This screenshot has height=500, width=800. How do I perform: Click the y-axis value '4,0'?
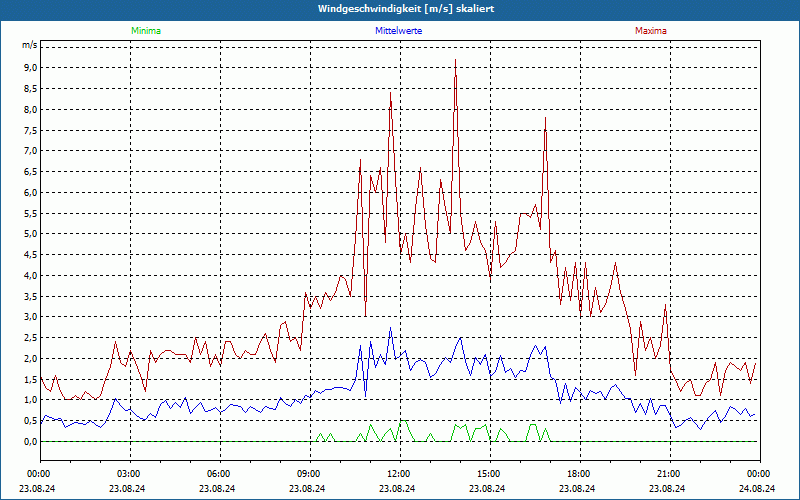[x=30, y=276]
